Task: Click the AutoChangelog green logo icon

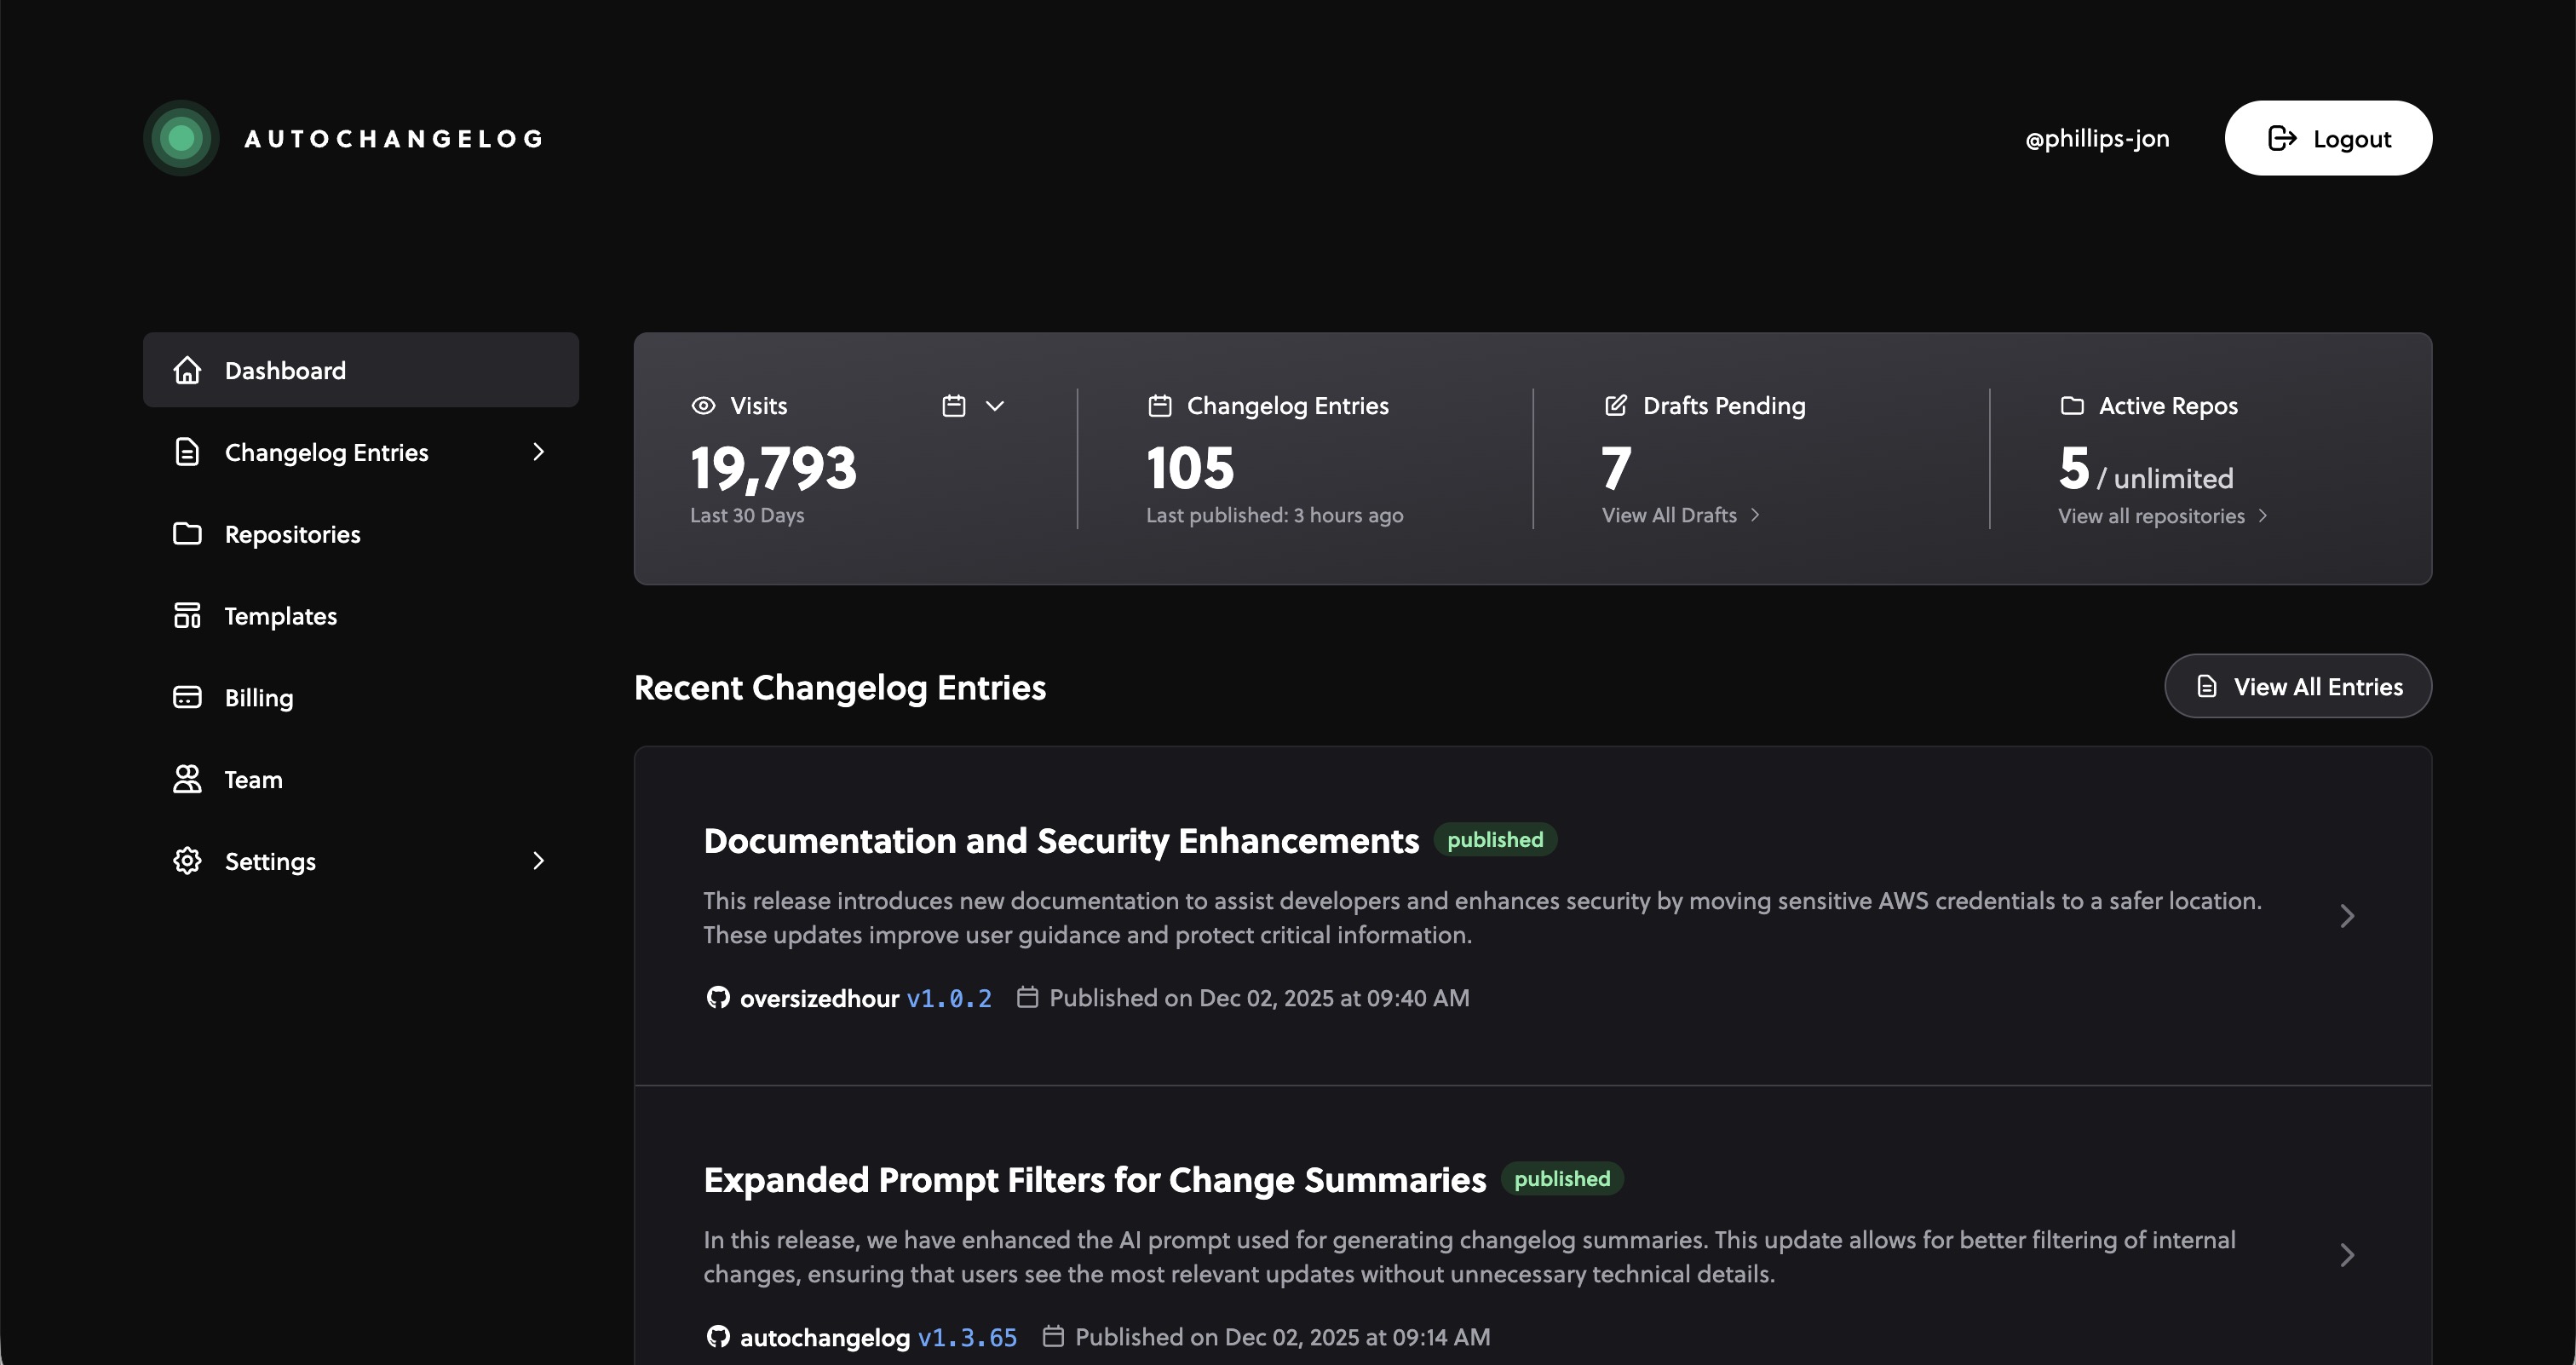Action: pos(181,138)
